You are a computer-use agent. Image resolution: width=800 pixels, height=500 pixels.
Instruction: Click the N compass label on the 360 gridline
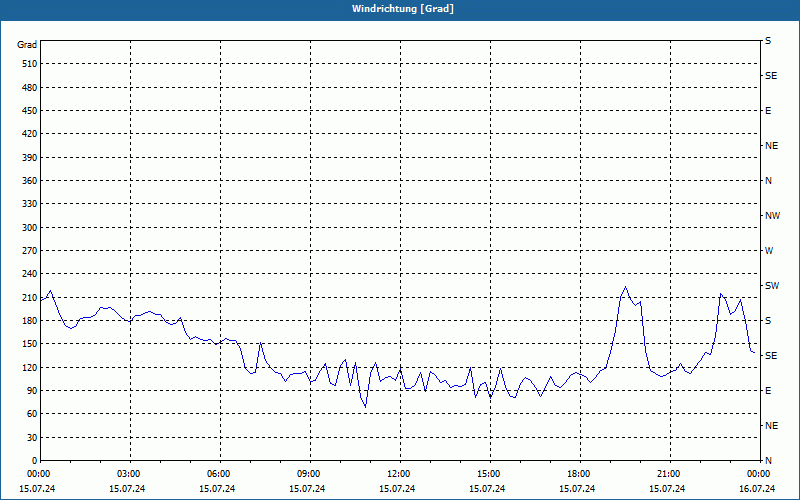click(768, 181)
